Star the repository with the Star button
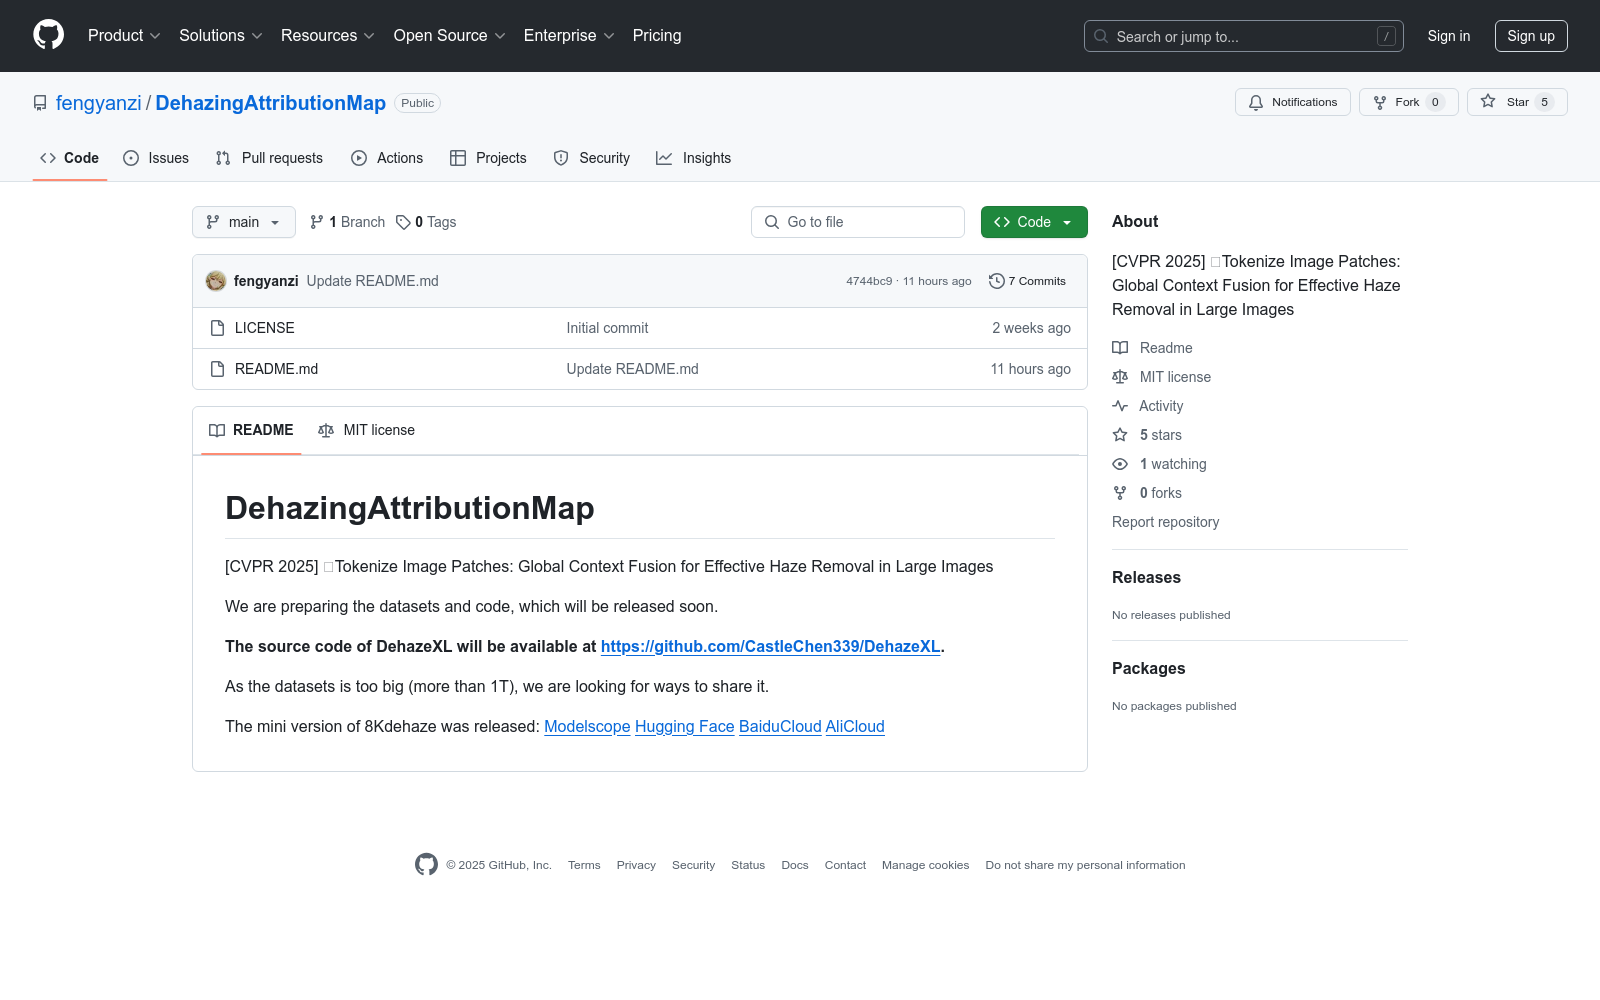The height and width of the screenshot is (1000, 1600). point(1517,102)
